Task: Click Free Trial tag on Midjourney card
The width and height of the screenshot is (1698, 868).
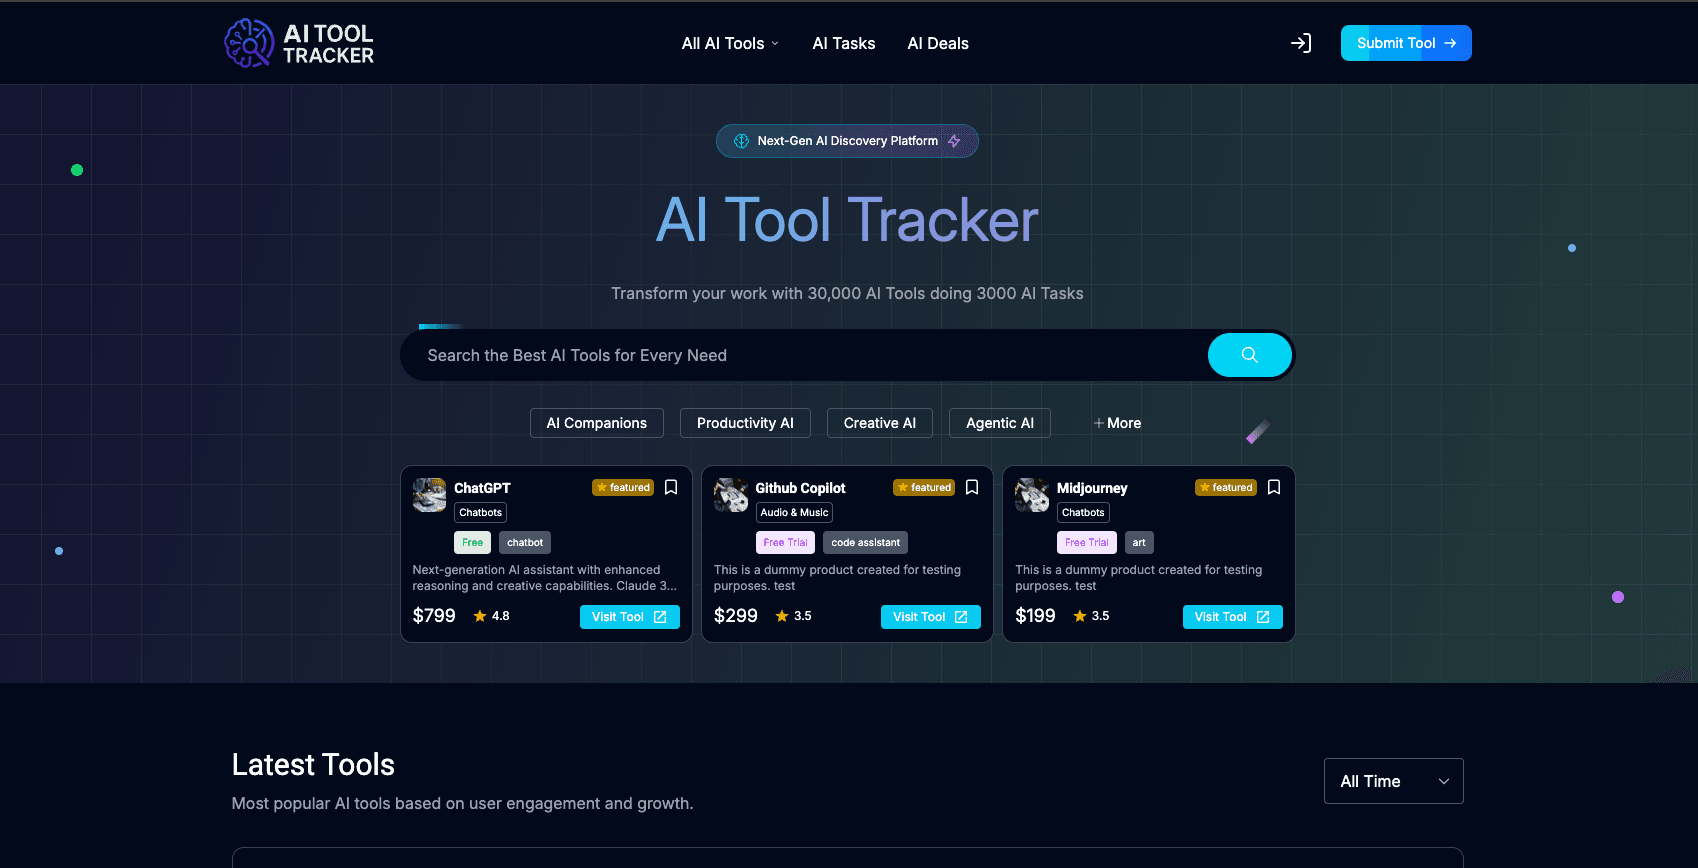Action: tap(1087, 543)
